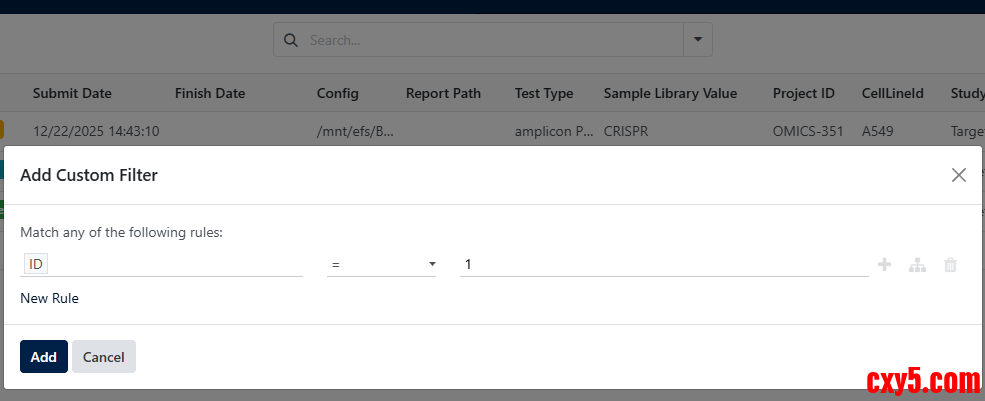985x401 pixels.
Task: Click the Sample Library Value column header
Action: click(x=670, y=94)
